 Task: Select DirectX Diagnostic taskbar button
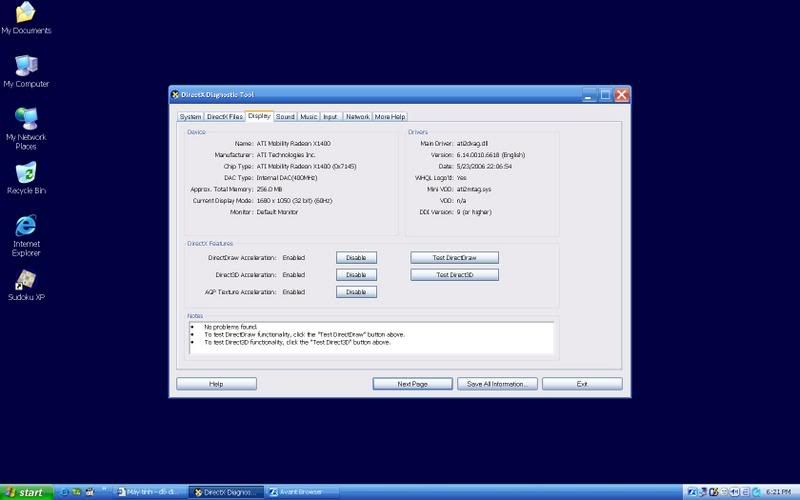227,492
